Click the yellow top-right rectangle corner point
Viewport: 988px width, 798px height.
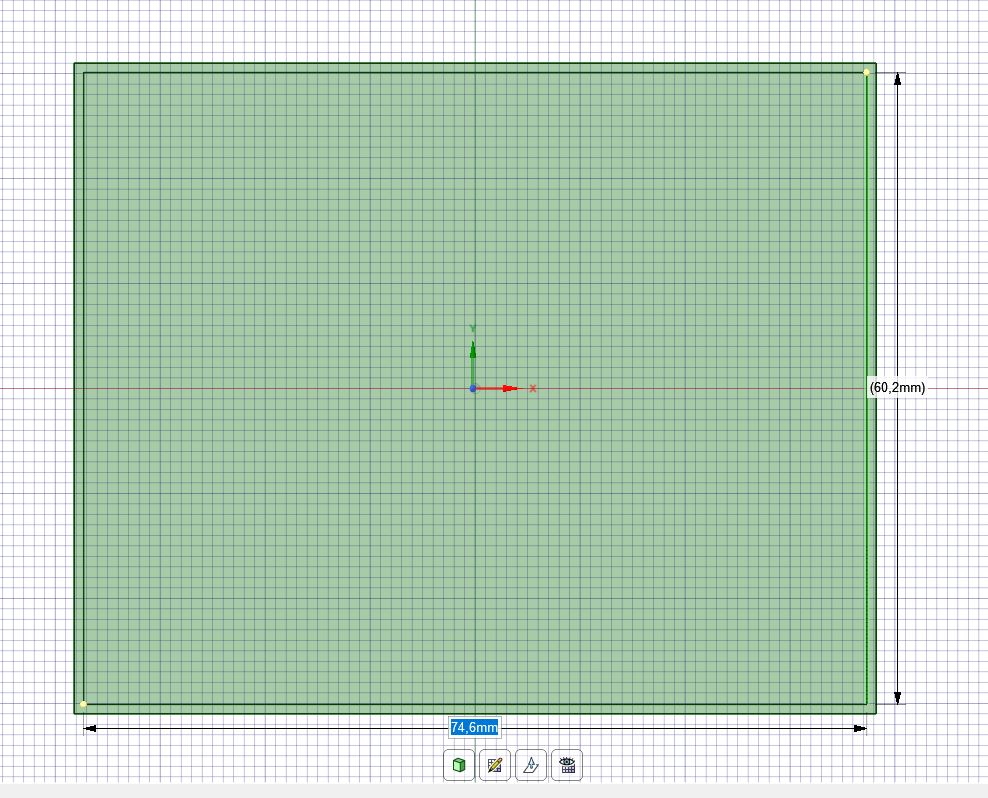[x=866, y=72]
